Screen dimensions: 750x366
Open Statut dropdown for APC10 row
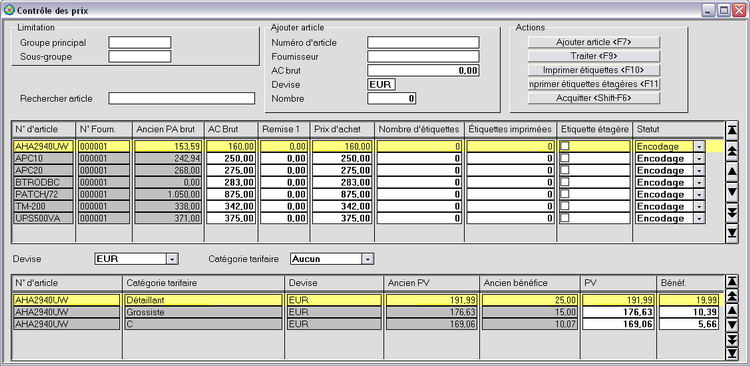(699, 158)
